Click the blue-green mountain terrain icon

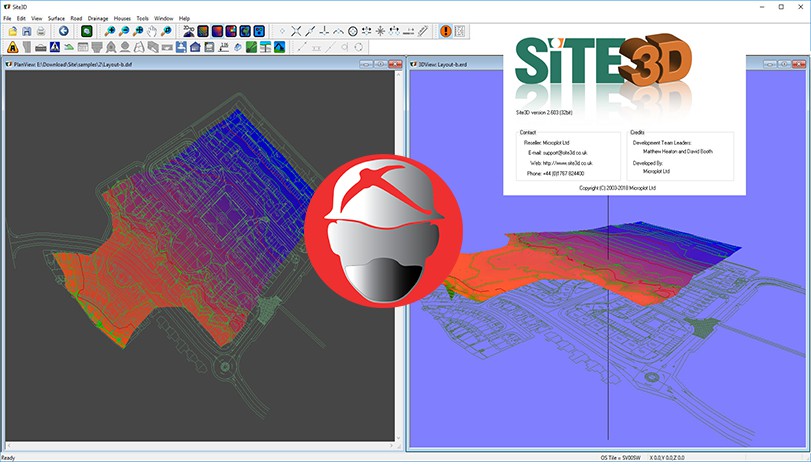pos(279,48)
